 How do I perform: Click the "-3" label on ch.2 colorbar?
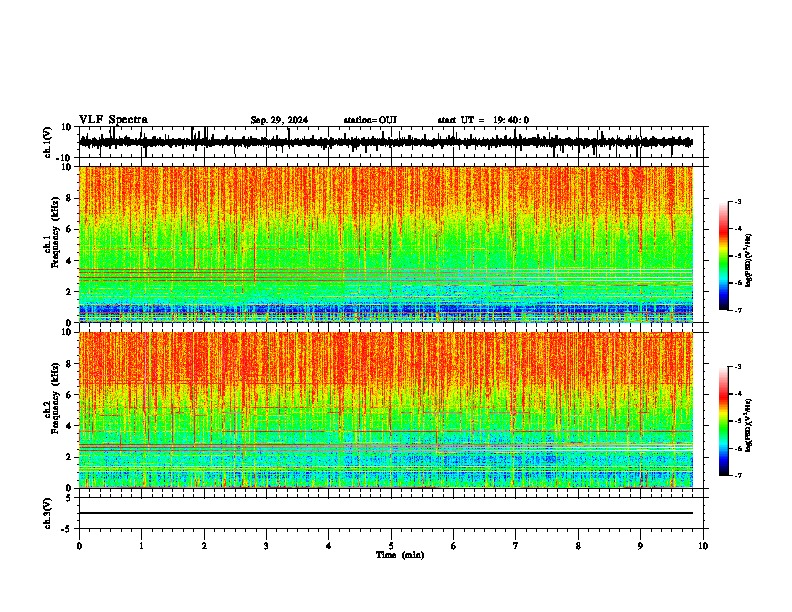click(738, 367)
